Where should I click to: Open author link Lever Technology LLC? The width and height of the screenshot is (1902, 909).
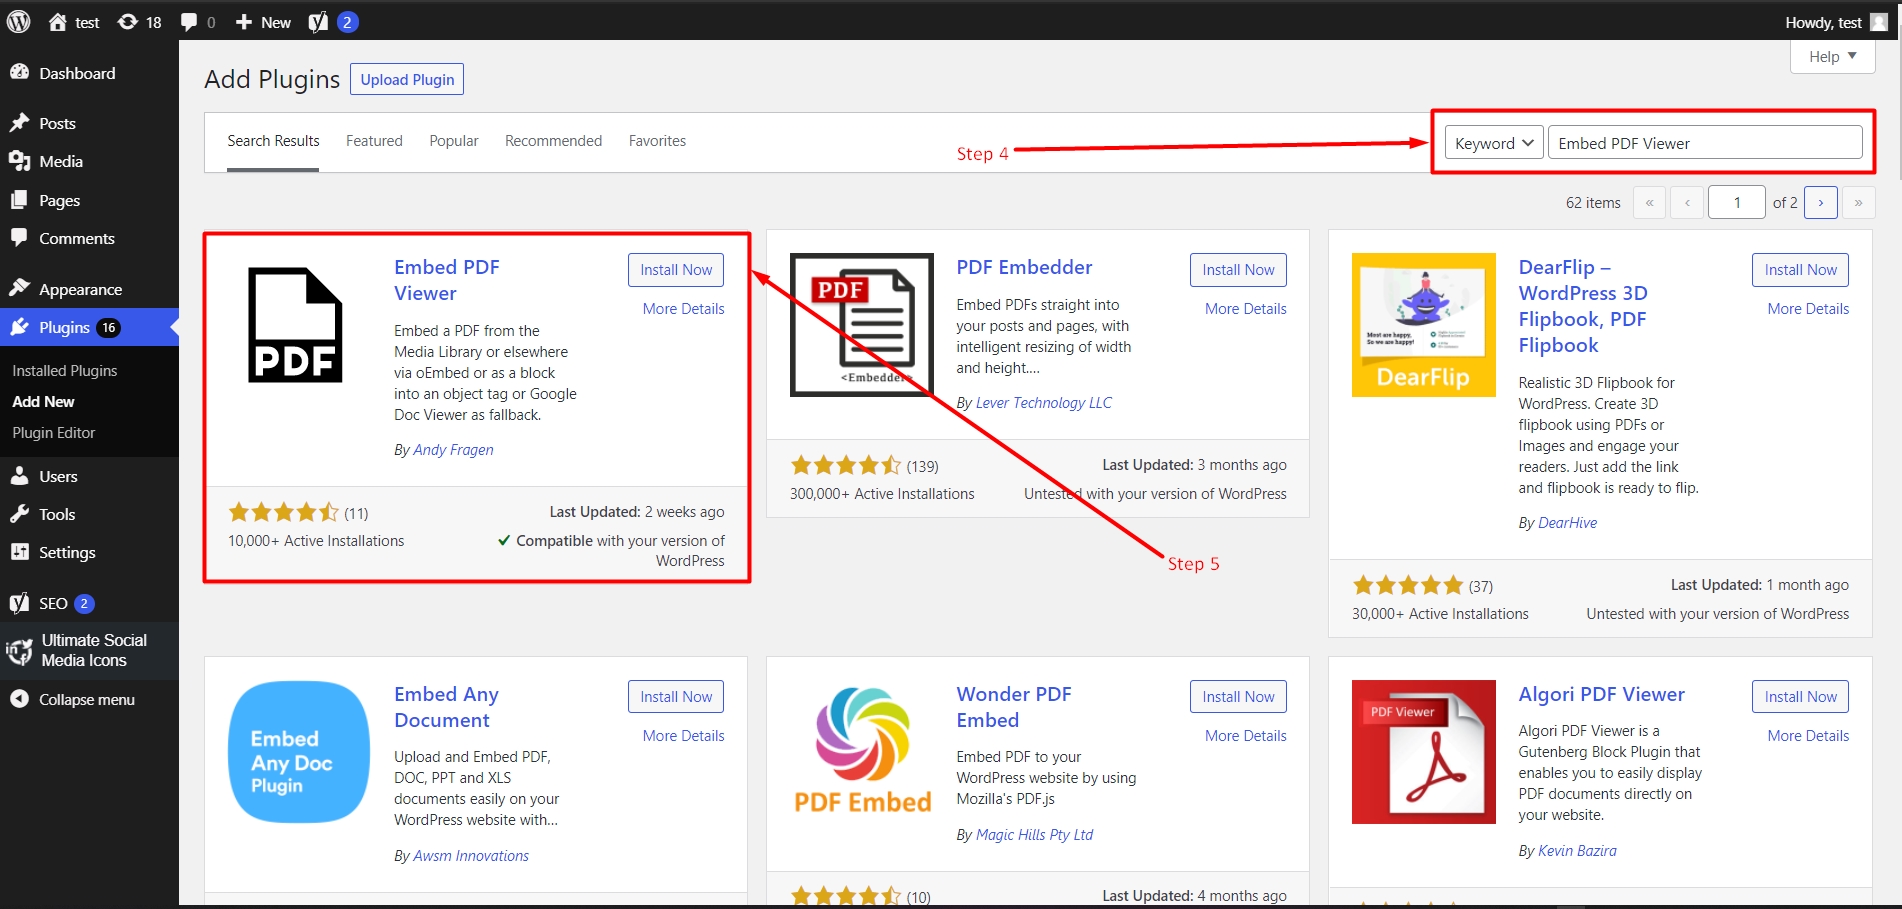(x=1044, y=403)
